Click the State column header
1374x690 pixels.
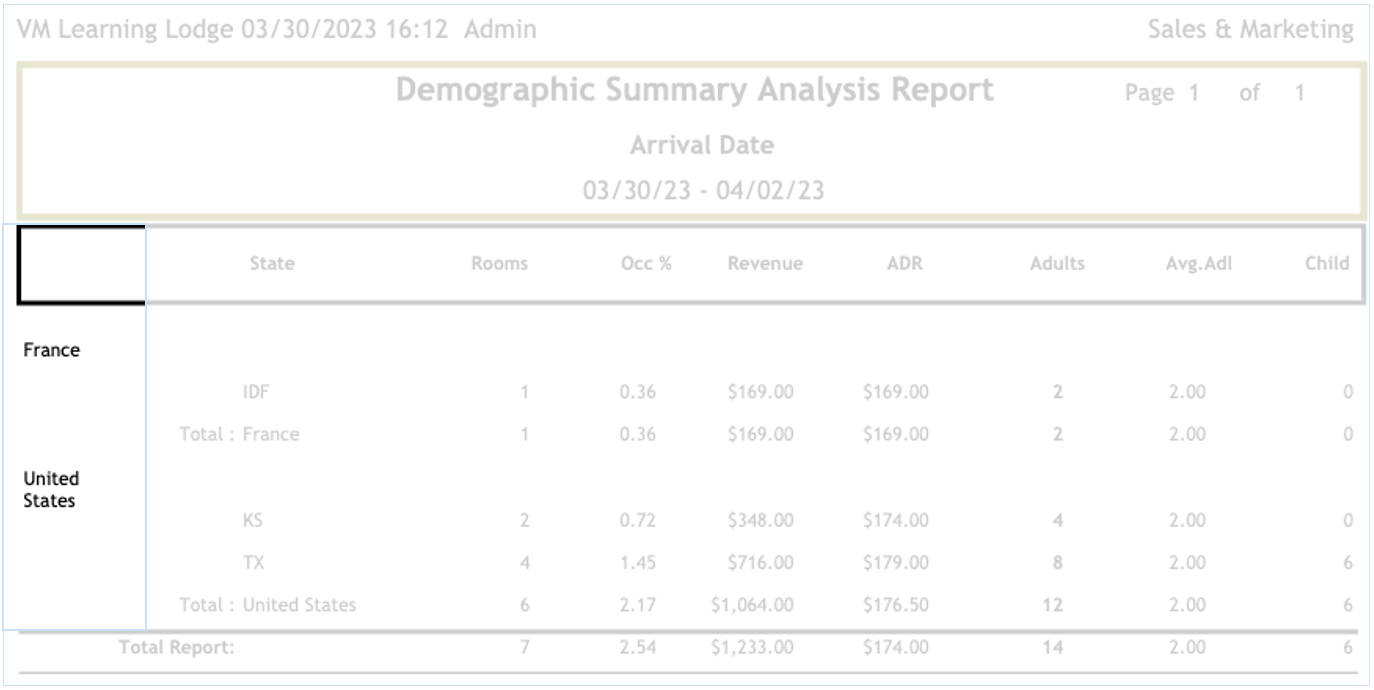(x=272, y=264)
